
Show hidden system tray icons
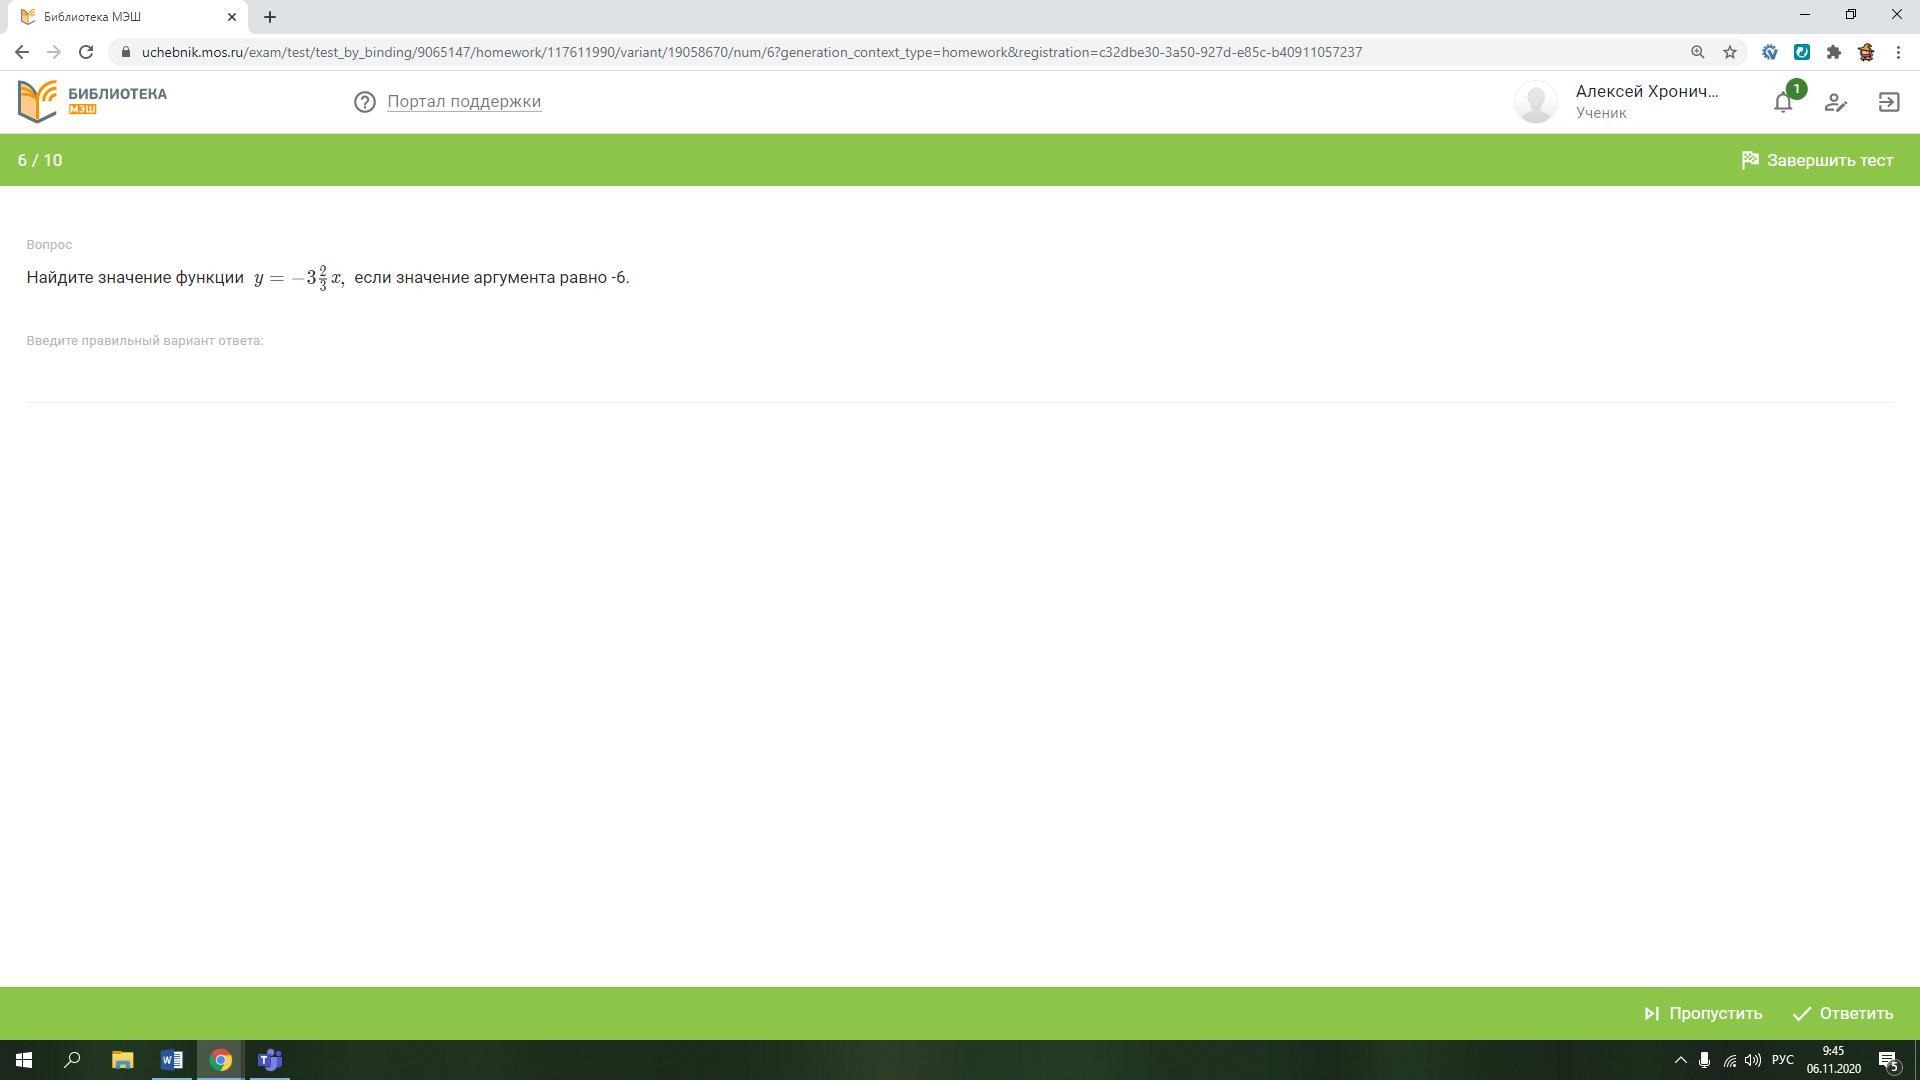pos(1680,1060)
